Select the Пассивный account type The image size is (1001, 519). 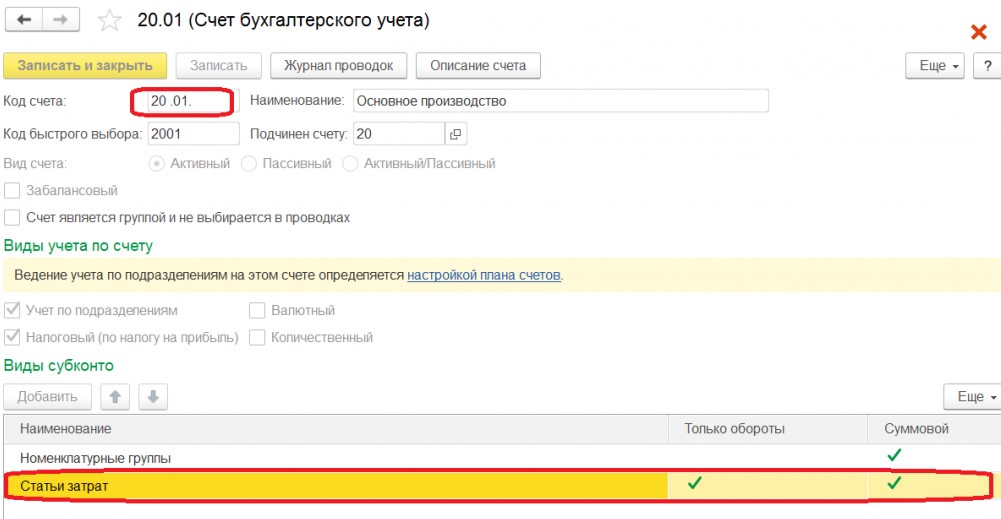point(249,163)
